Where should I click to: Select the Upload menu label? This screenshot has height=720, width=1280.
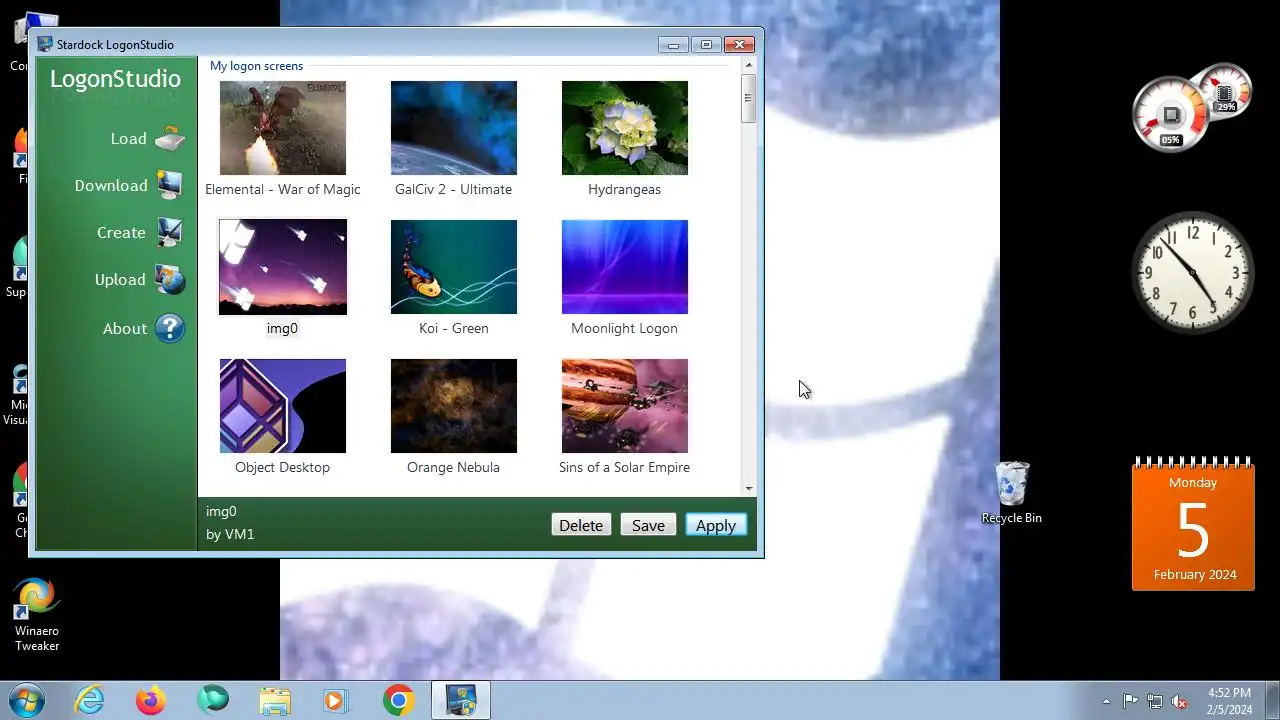pyautogui.click(x=120, y=280)
